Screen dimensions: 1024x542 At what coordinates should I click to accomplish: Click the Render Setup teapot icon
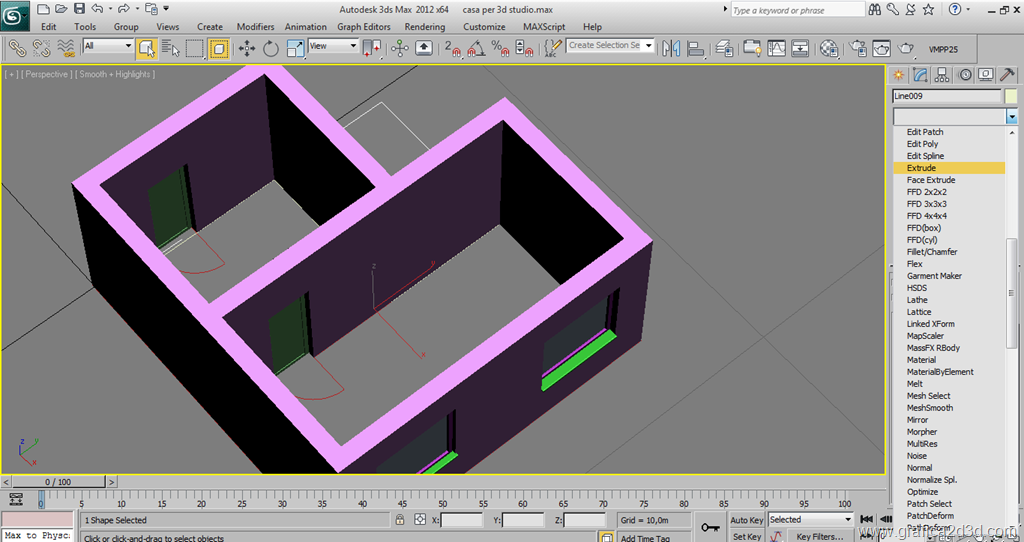pos(858,47)
